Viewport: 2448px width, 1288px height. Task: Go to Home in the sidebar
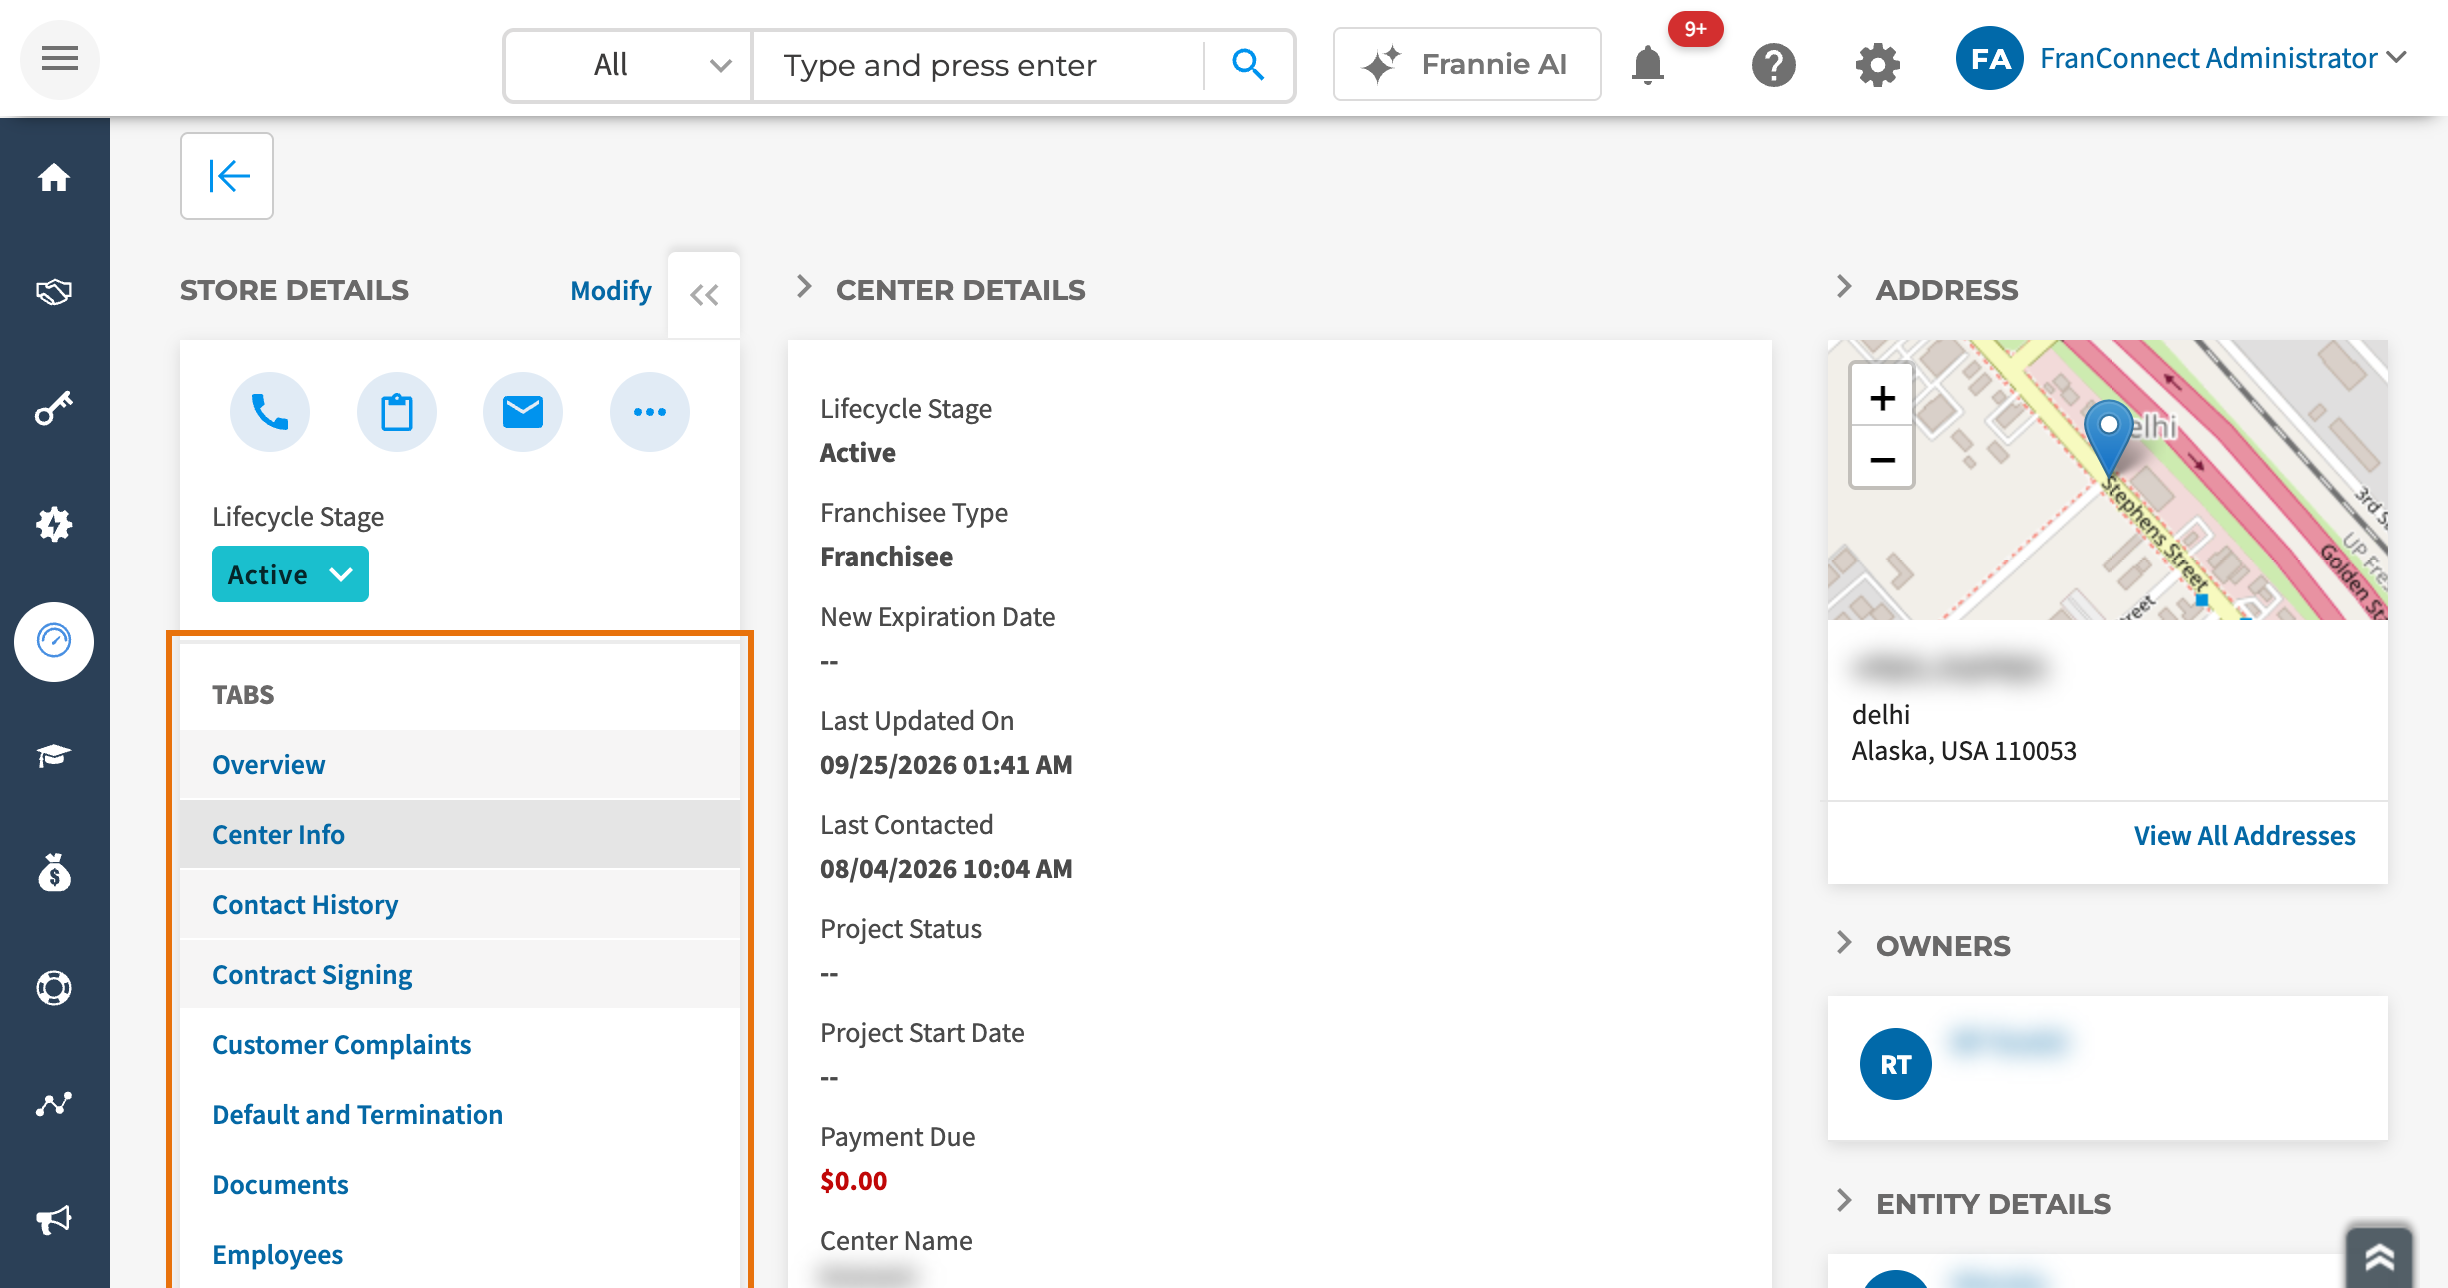pos(54,178)
